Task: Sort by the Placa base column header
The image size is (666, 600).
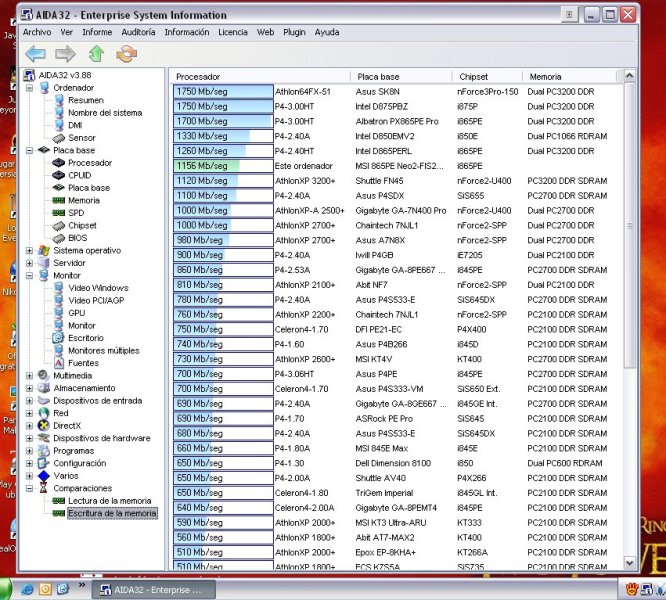Action: (x=401, y=77)
